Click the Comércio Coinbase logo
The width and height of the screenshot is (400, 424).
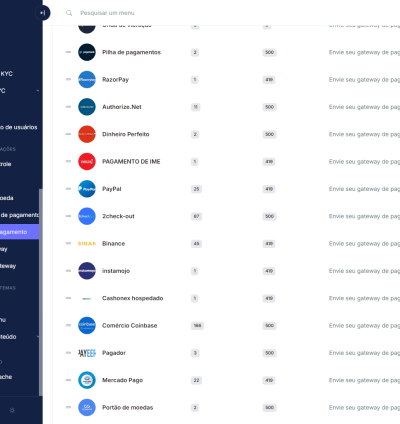(87, 326)
